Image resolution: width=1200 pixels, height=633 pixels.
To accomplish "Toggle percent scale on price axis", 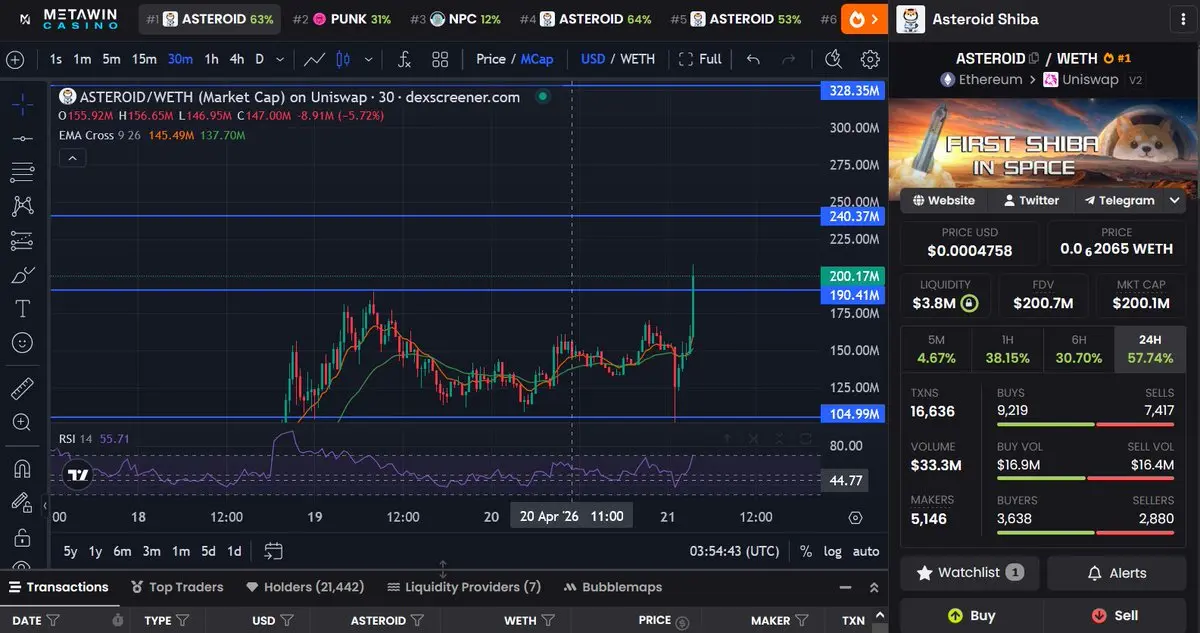I will (x=806, y=551).
